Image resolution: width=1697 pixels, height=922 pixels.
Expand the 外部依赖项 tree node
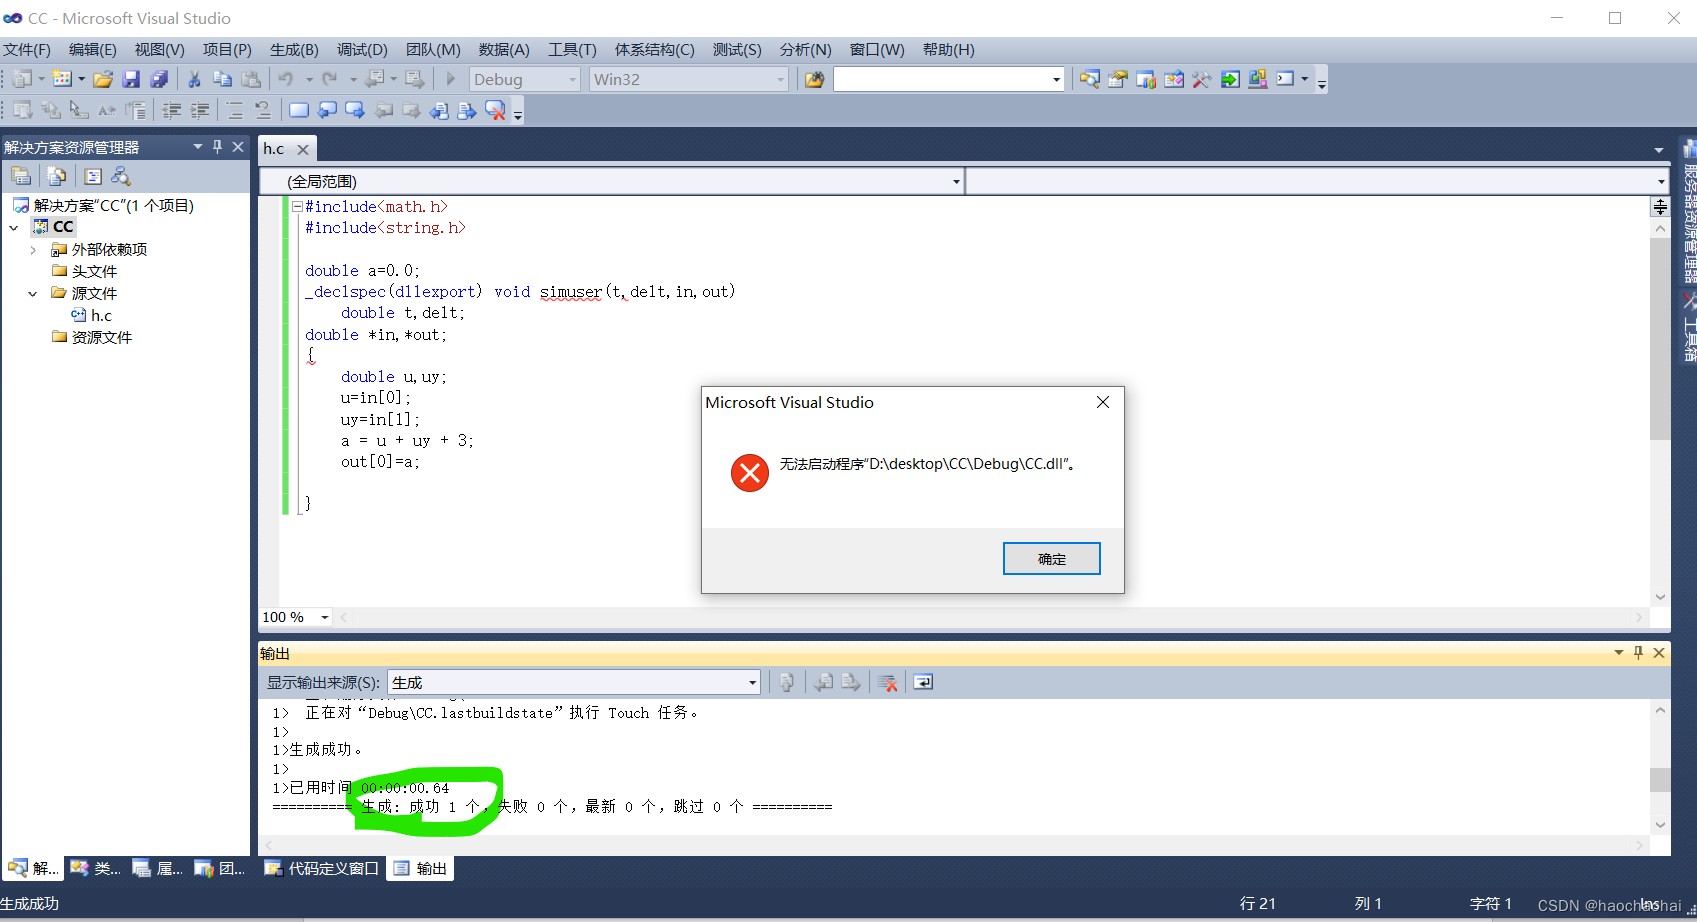point(33,249)
